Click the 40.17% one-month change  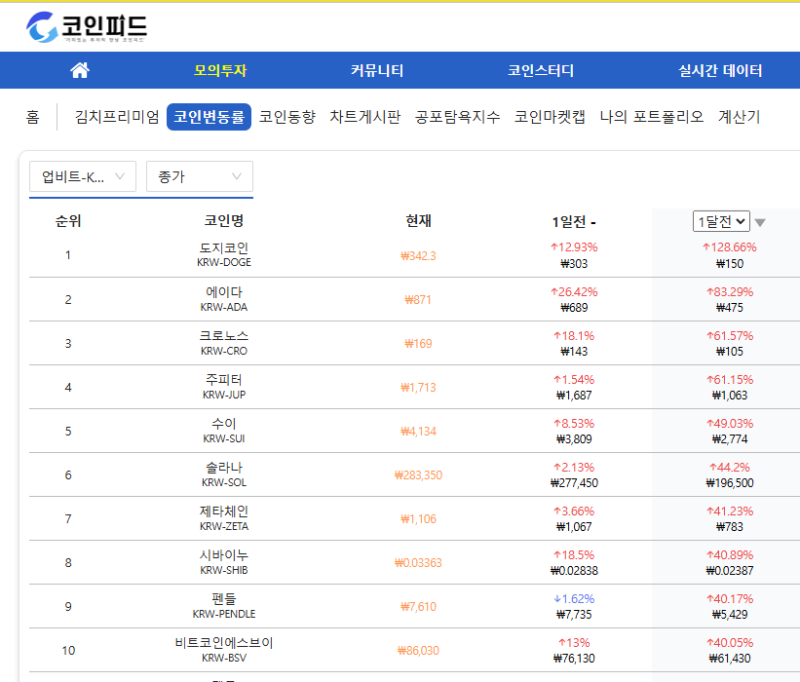point(730,599)
